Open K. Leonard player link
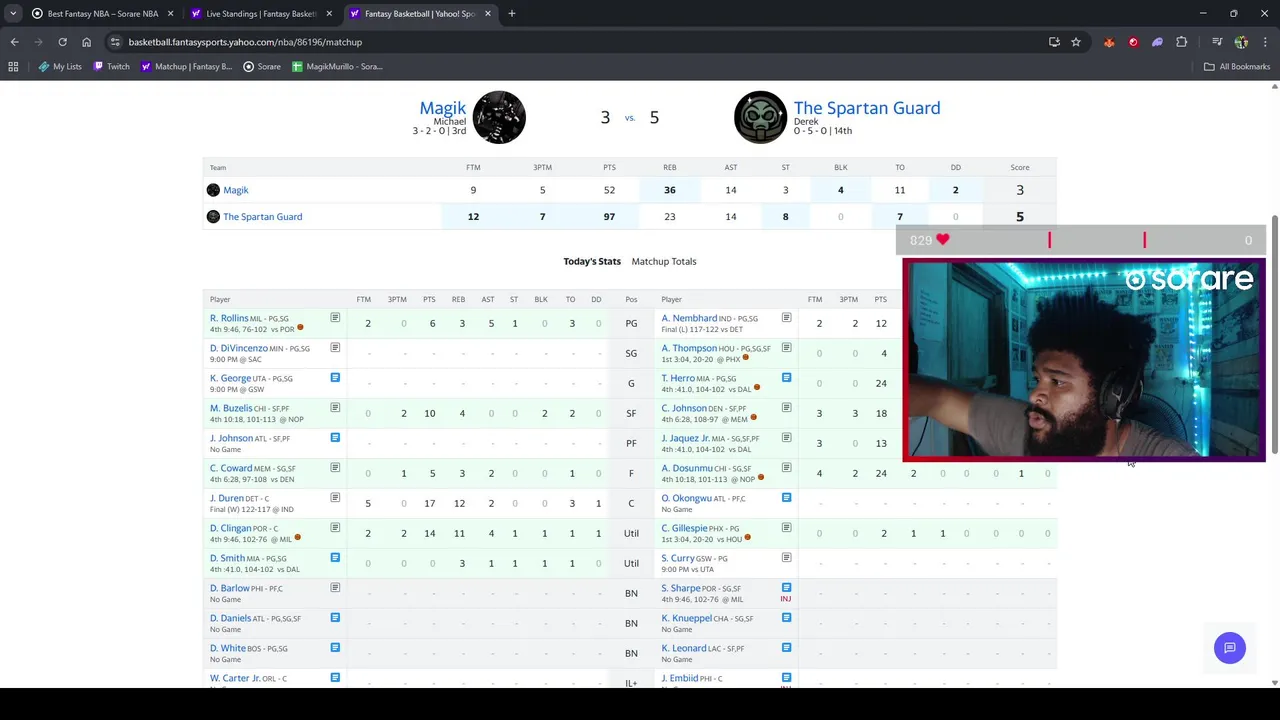 [684, 648]
